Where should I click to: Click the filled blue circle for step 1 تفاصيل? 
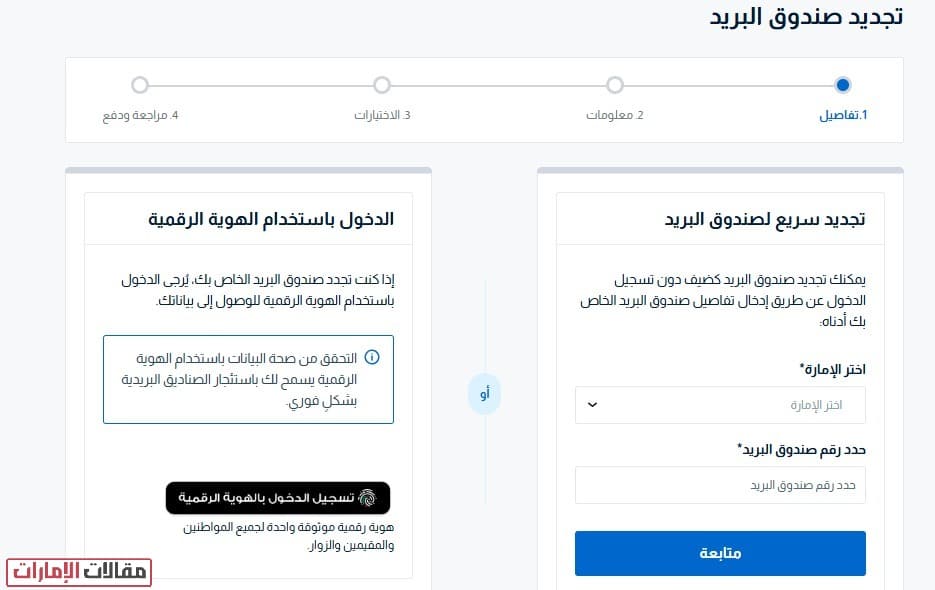pos(843,85)
